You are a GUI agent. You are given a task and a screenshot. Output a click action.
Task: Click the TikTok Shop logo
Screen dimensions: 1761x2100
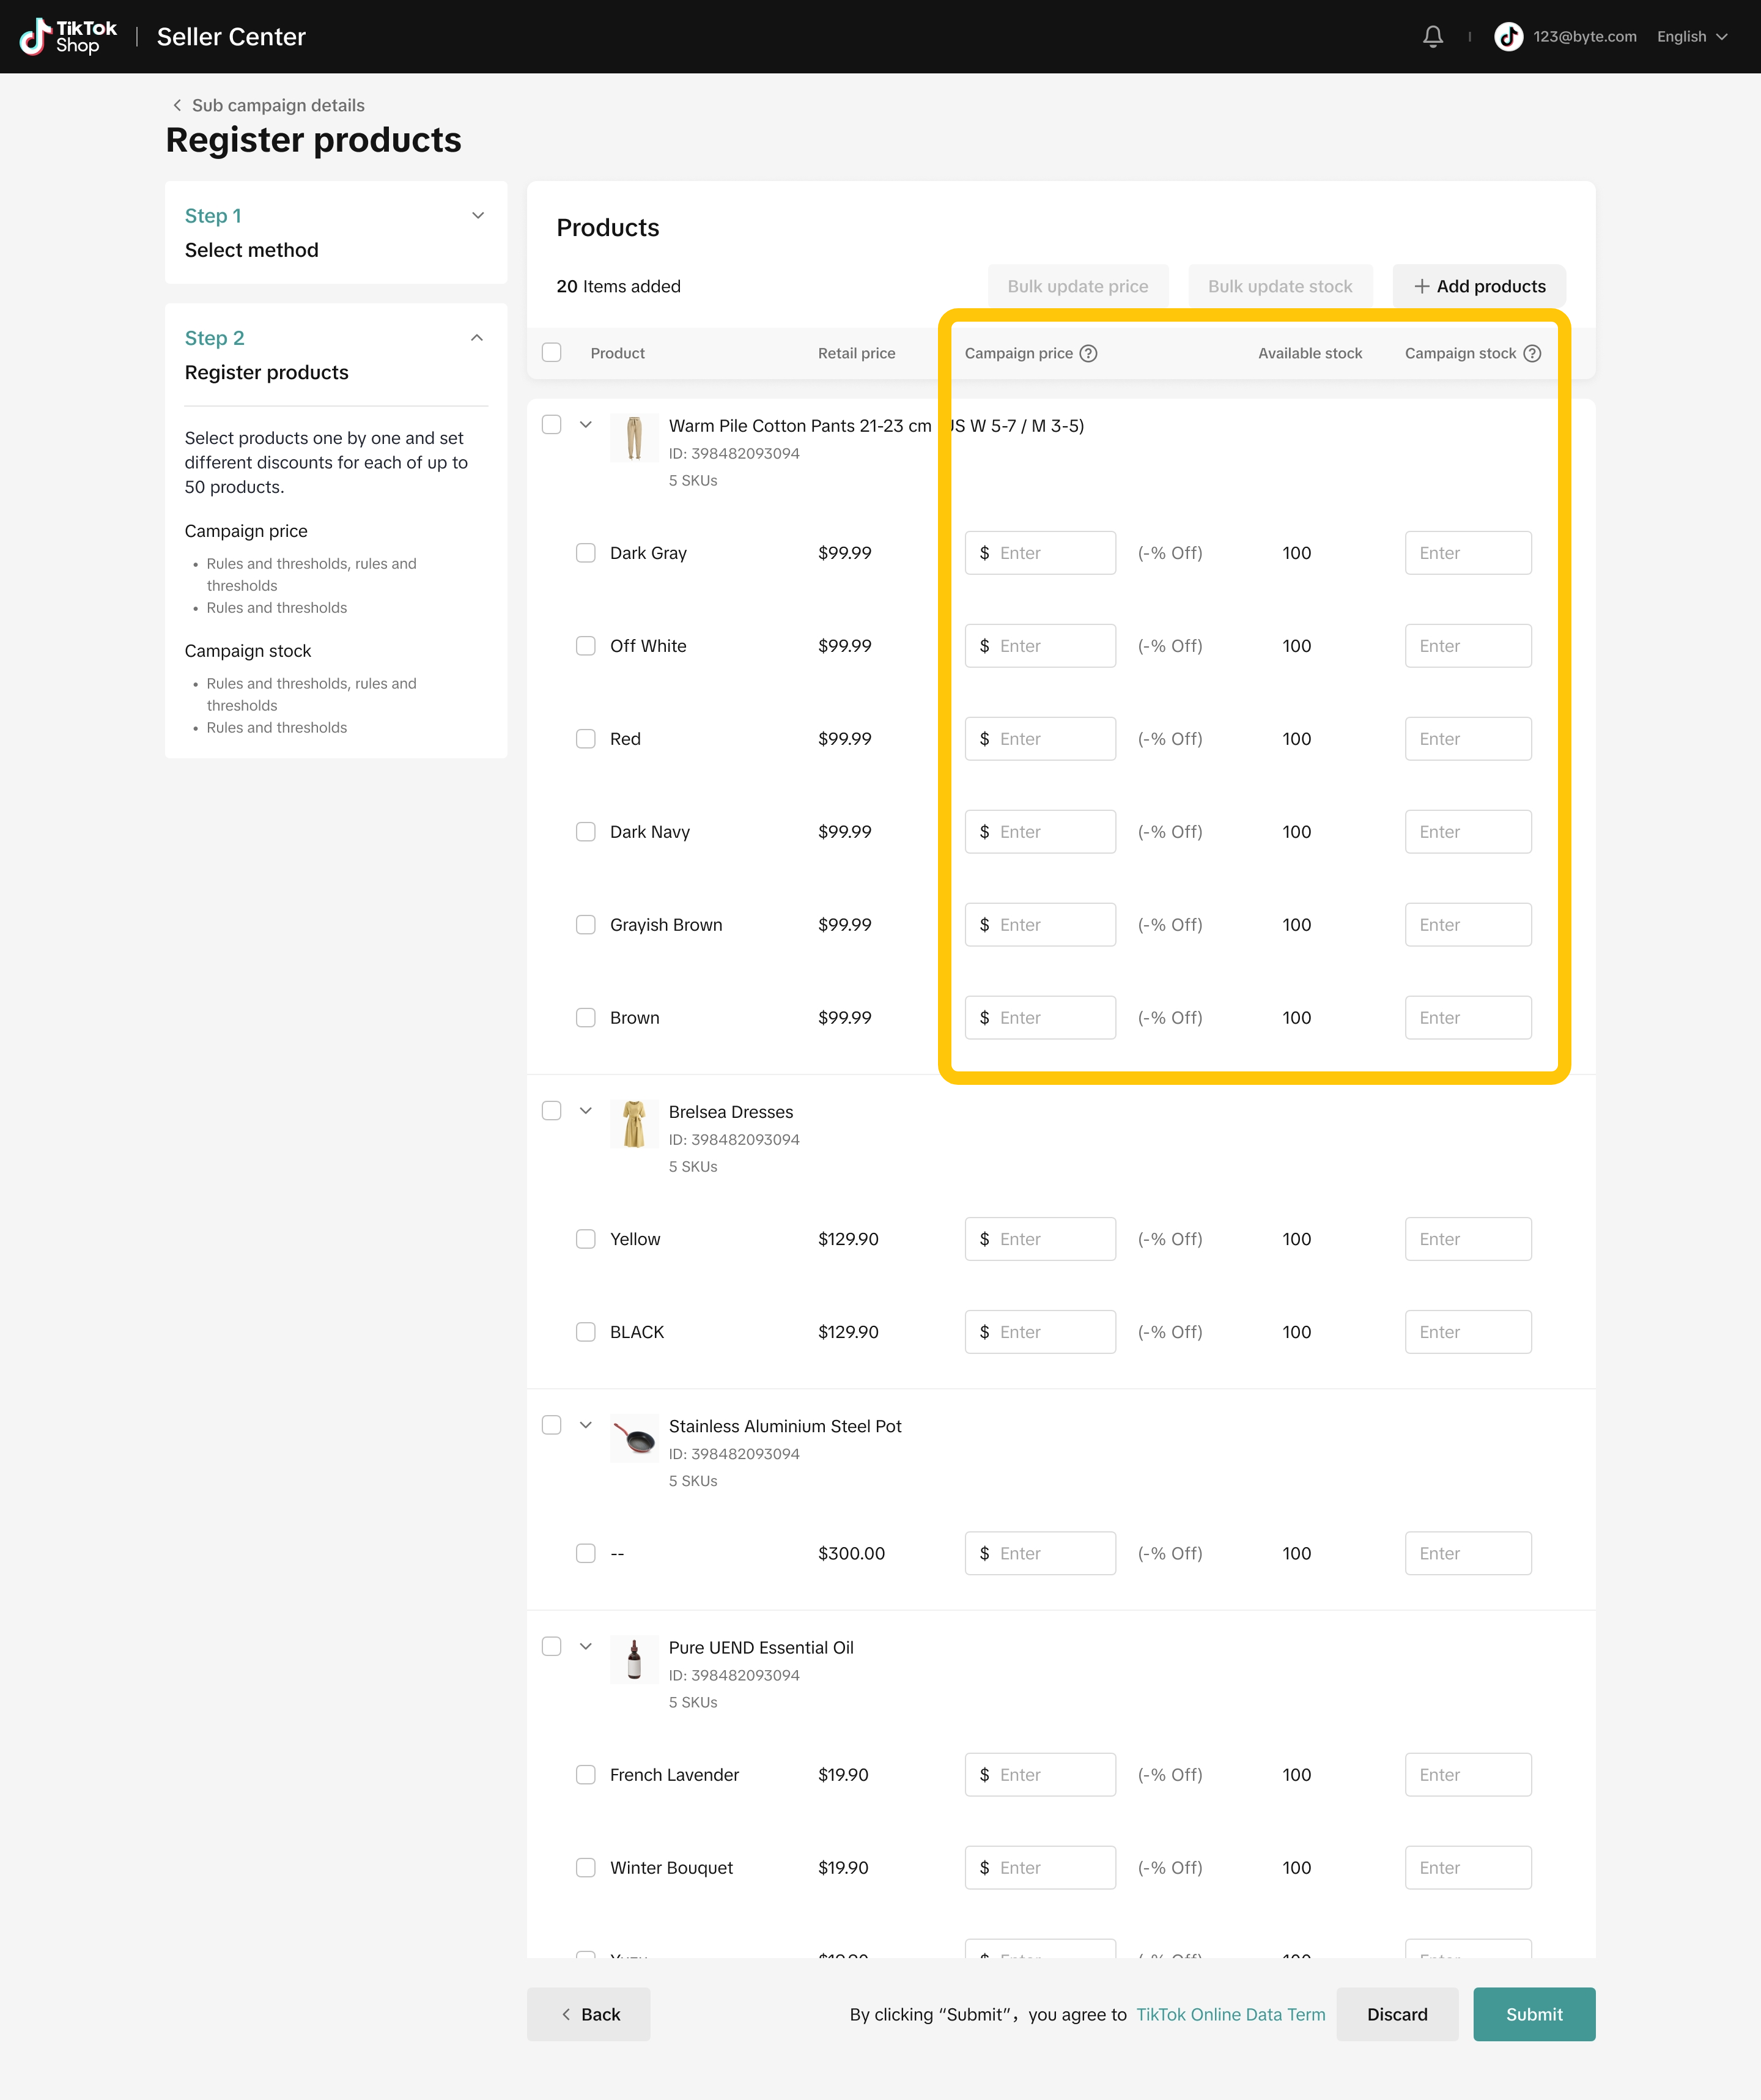pos(68,37)
